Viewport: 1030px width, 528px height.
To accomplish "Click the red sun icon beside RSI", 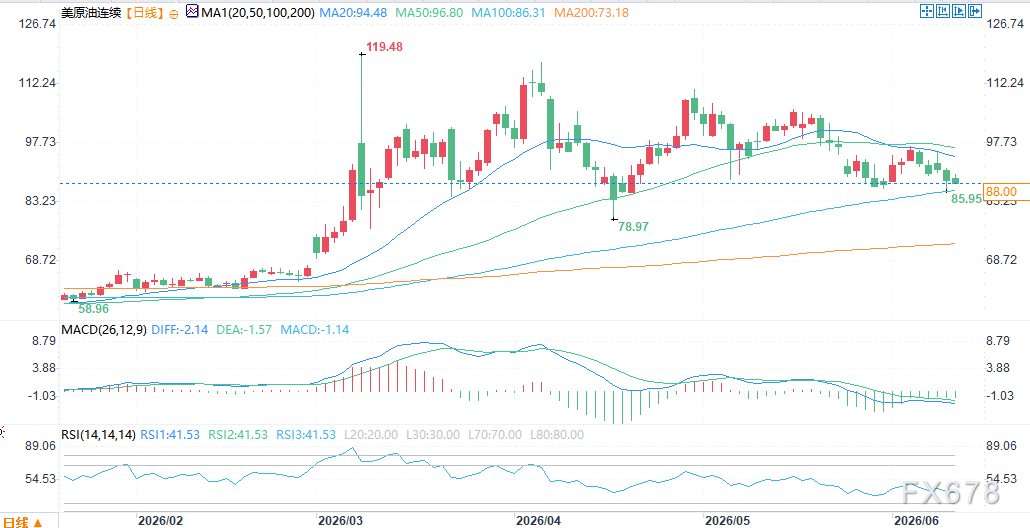I will tap(1, 432).
